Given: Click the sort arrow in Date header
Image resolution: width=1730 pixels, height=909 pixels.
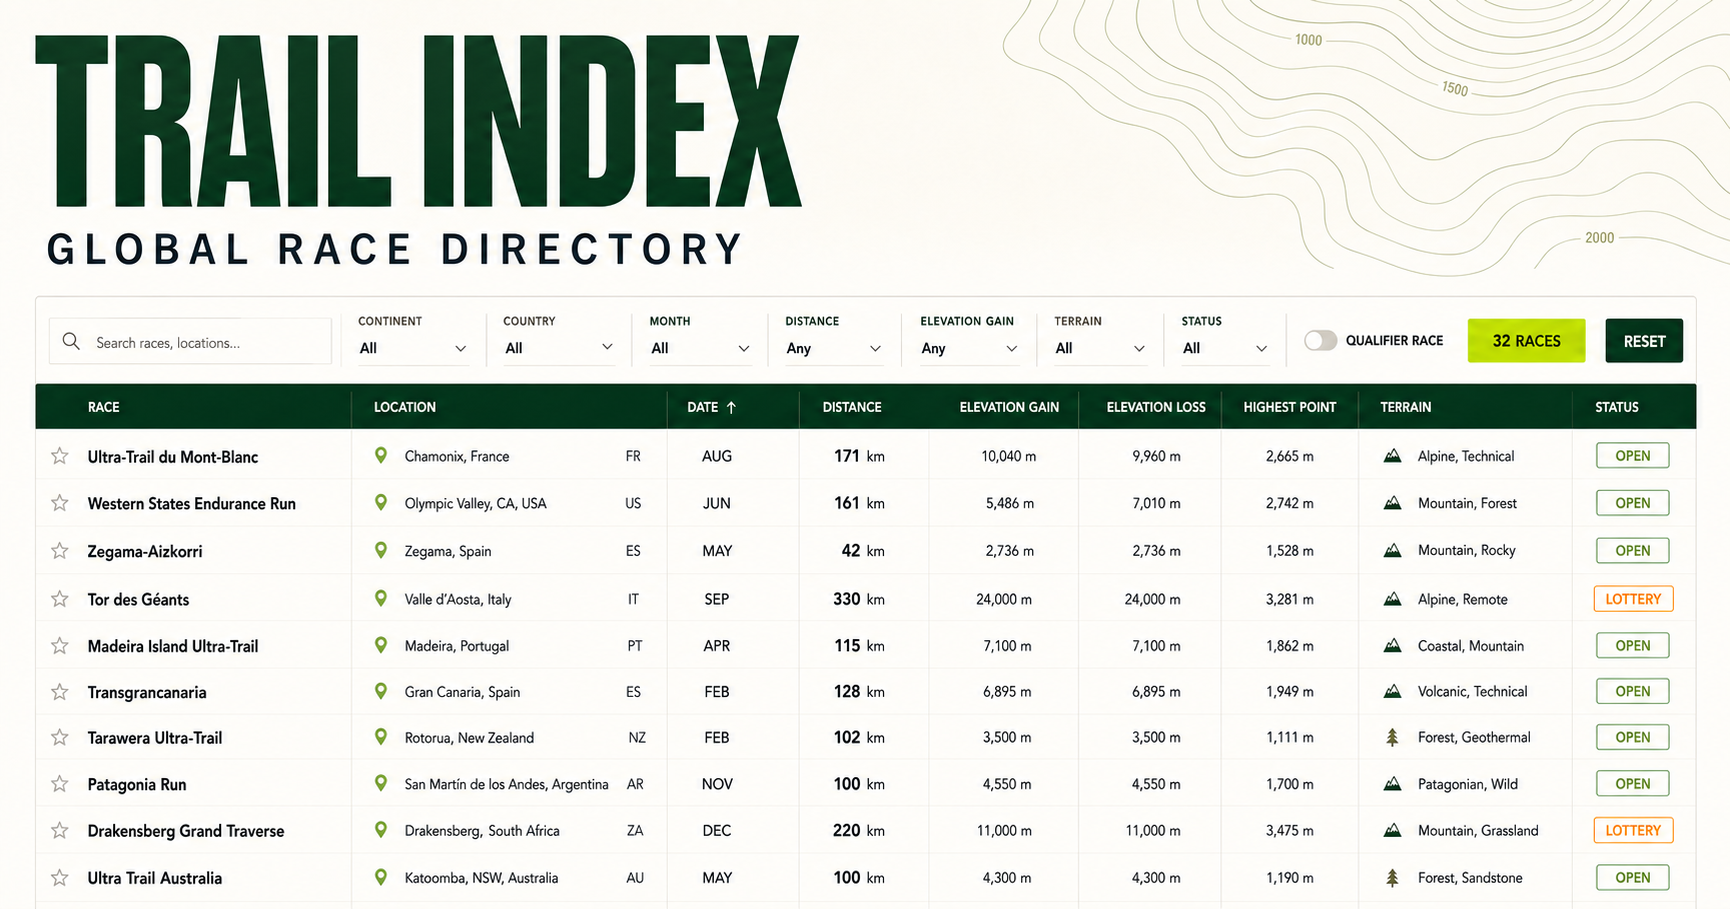Looking at the screenshot, I should 731,407.
